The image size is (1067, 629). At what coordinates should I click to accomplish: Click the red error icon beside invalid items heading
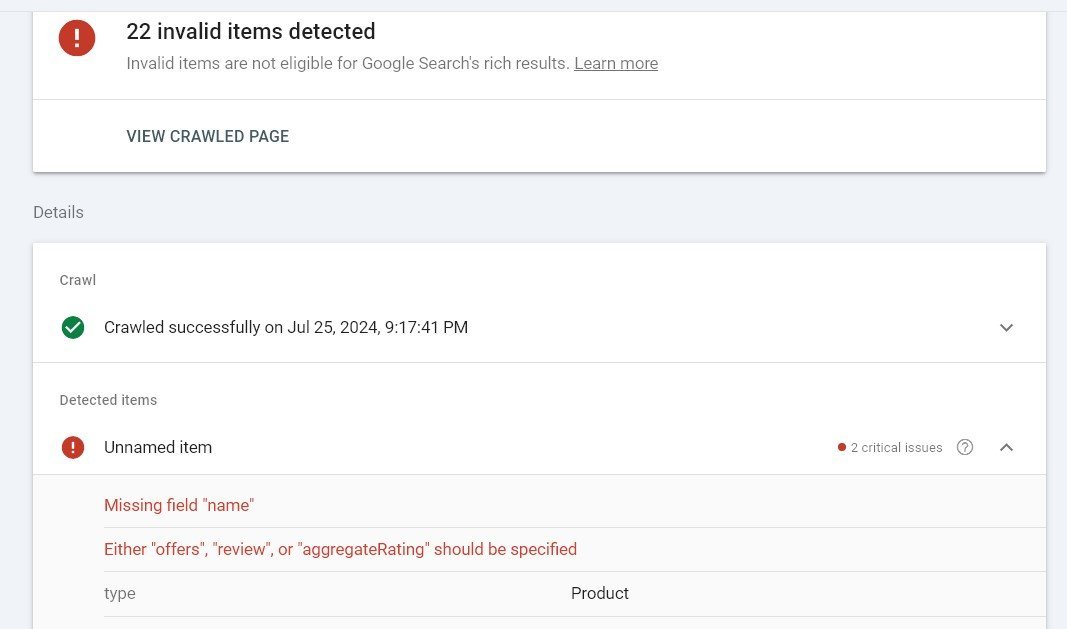(77, 39)
